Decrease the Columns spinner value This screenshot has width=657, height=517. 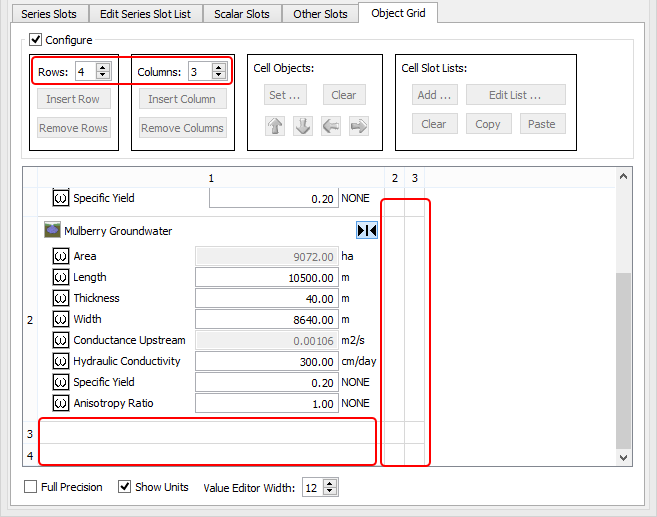point(218,76)
